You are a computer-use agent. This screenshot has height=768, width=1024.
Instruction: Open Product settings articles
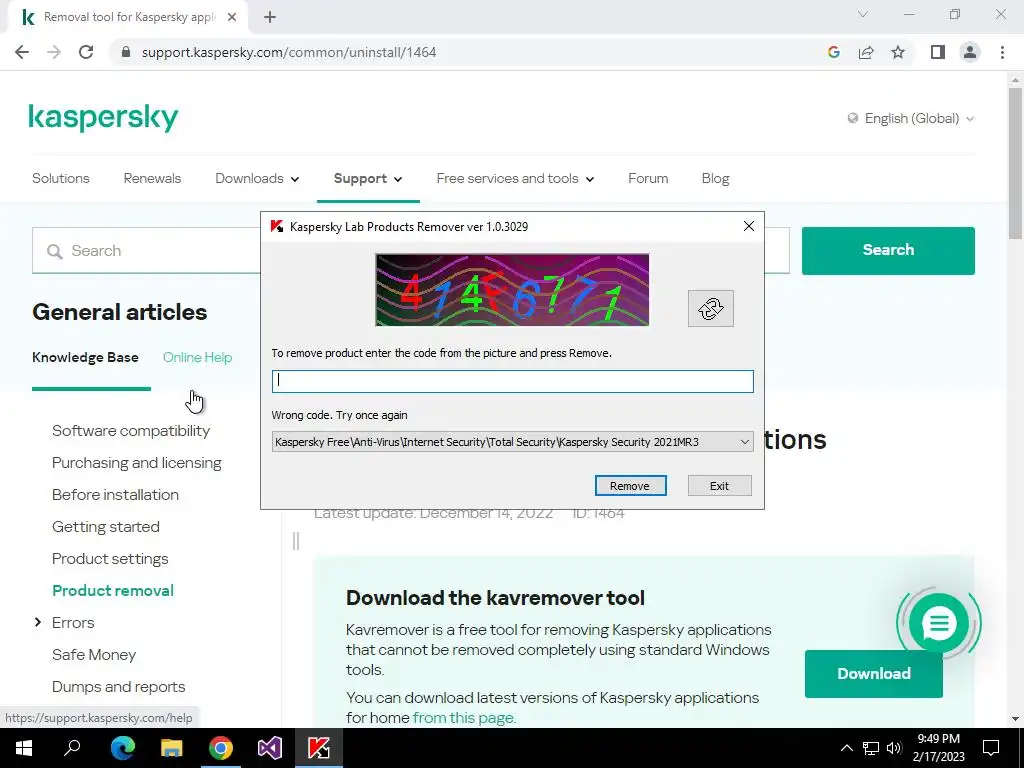(110, 558)
